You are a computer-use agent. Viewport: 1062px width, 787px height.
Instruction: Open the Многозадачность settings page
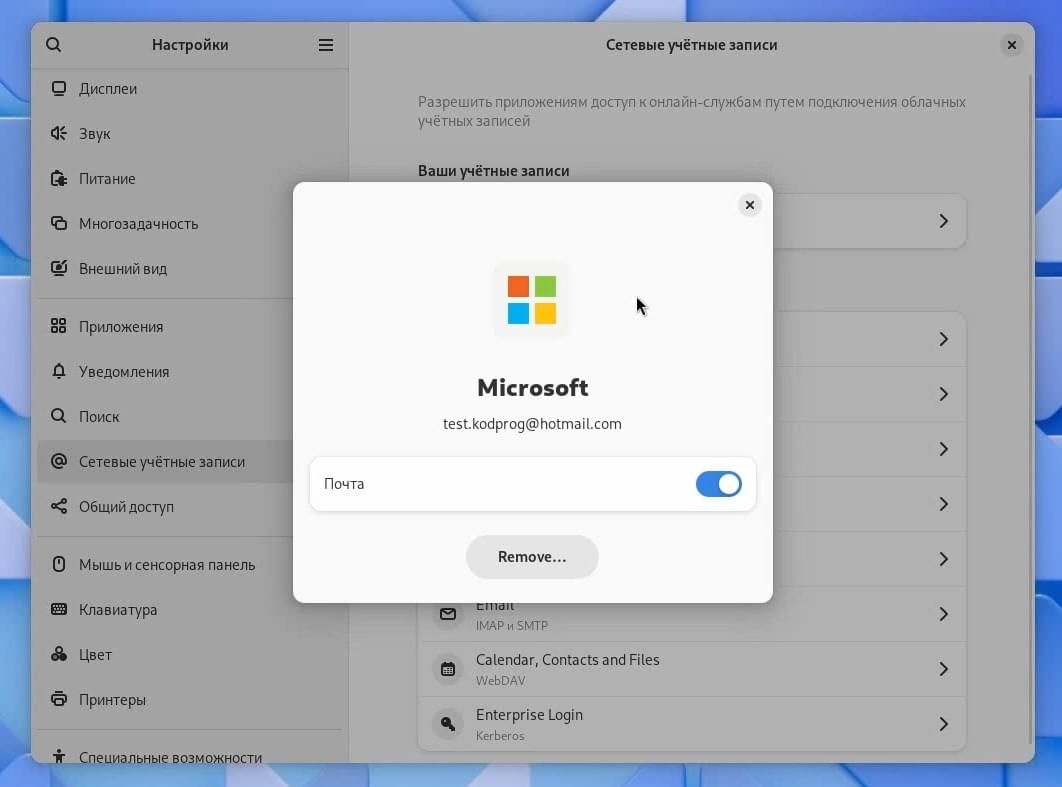point(190,223)
